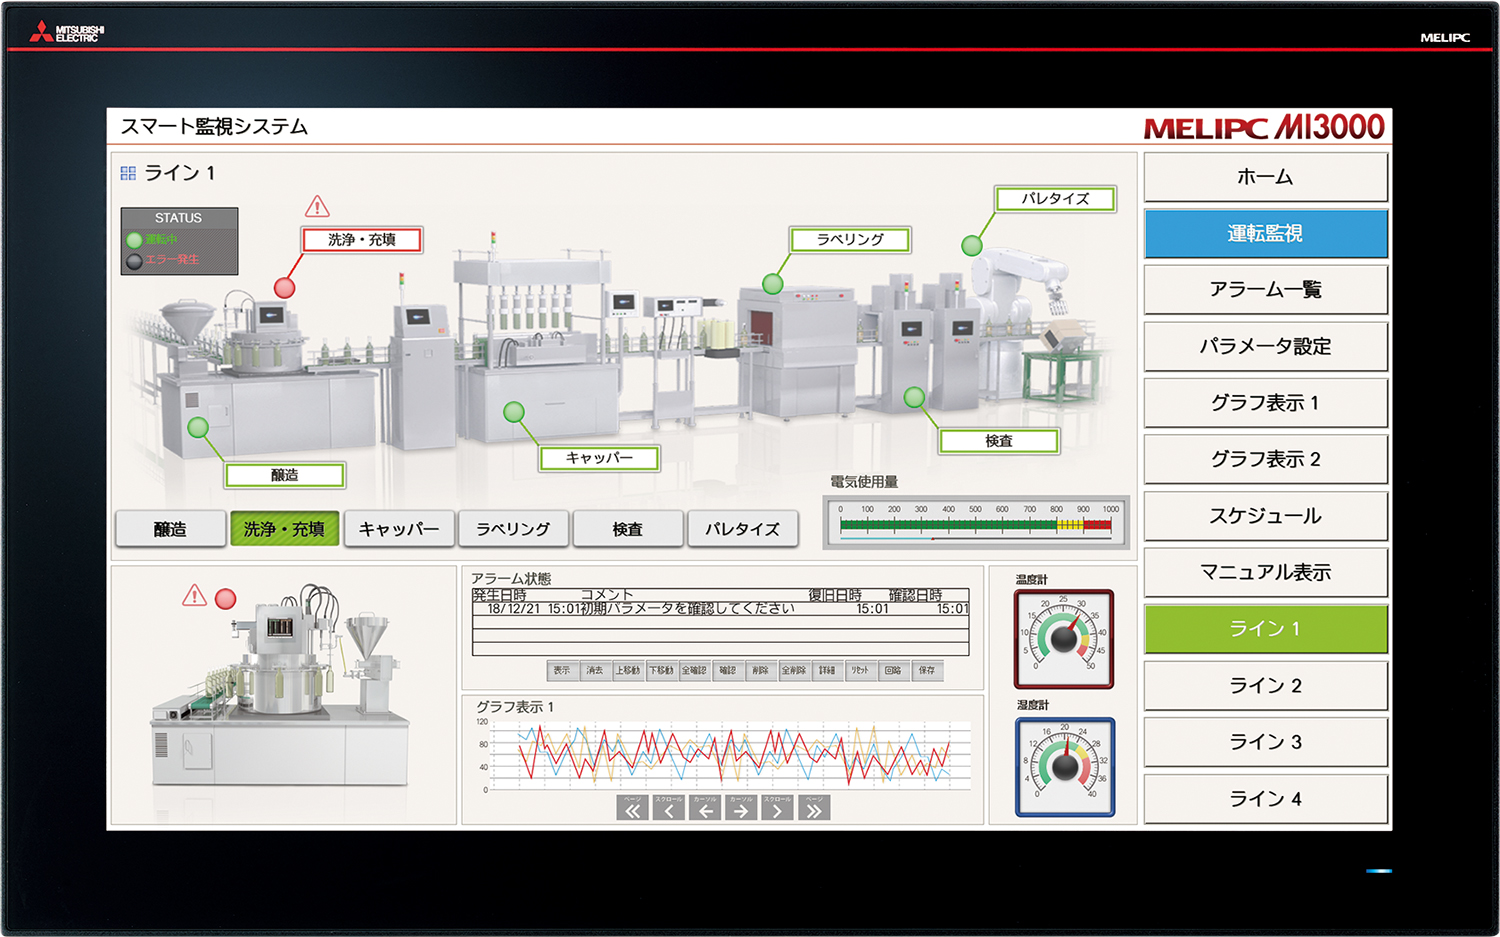Switch to ライン 2
Screen dimensions: 1500x937
click(1265, 685)
